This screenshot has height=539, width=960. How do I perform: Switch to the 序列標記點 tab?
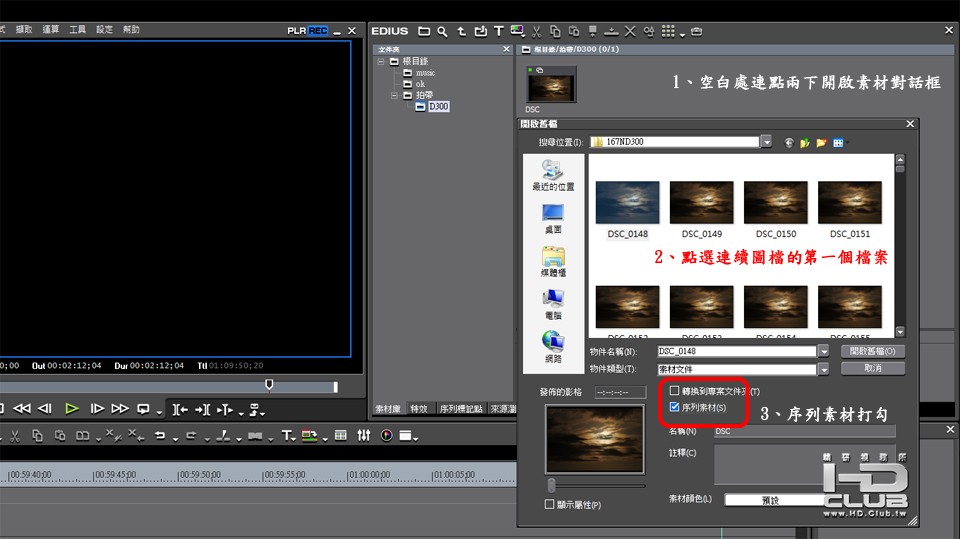(461, 409)
